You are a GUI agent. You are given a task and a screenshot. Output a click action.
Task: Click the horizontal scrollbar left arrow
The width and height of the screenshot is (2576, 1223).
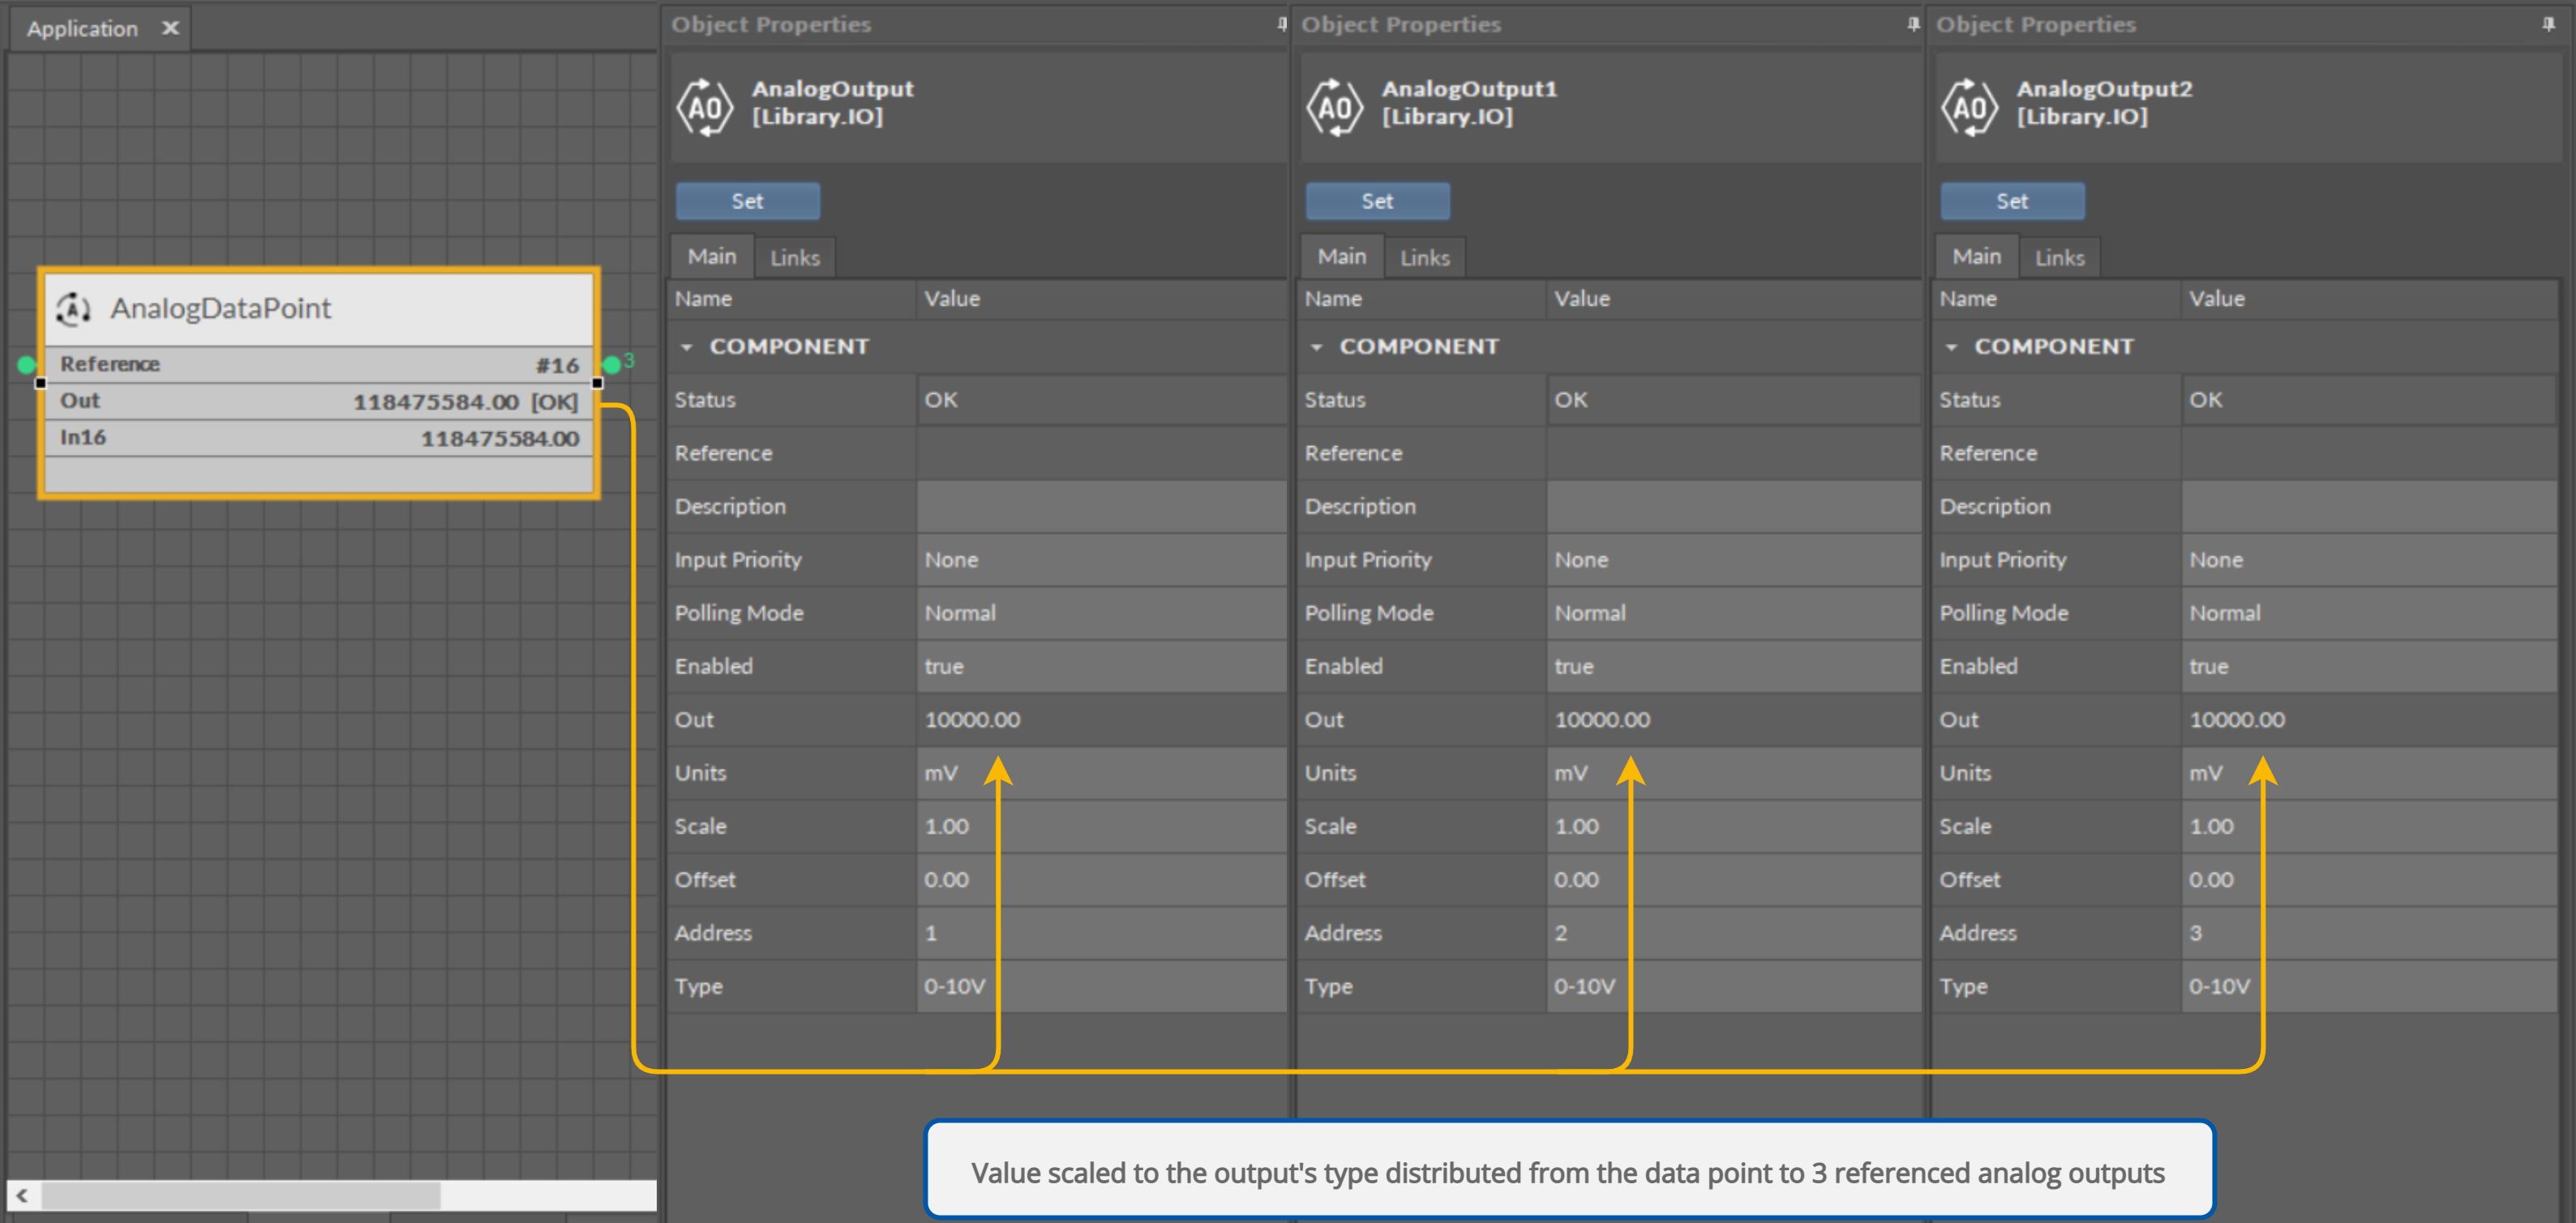tap(22, 1195)
